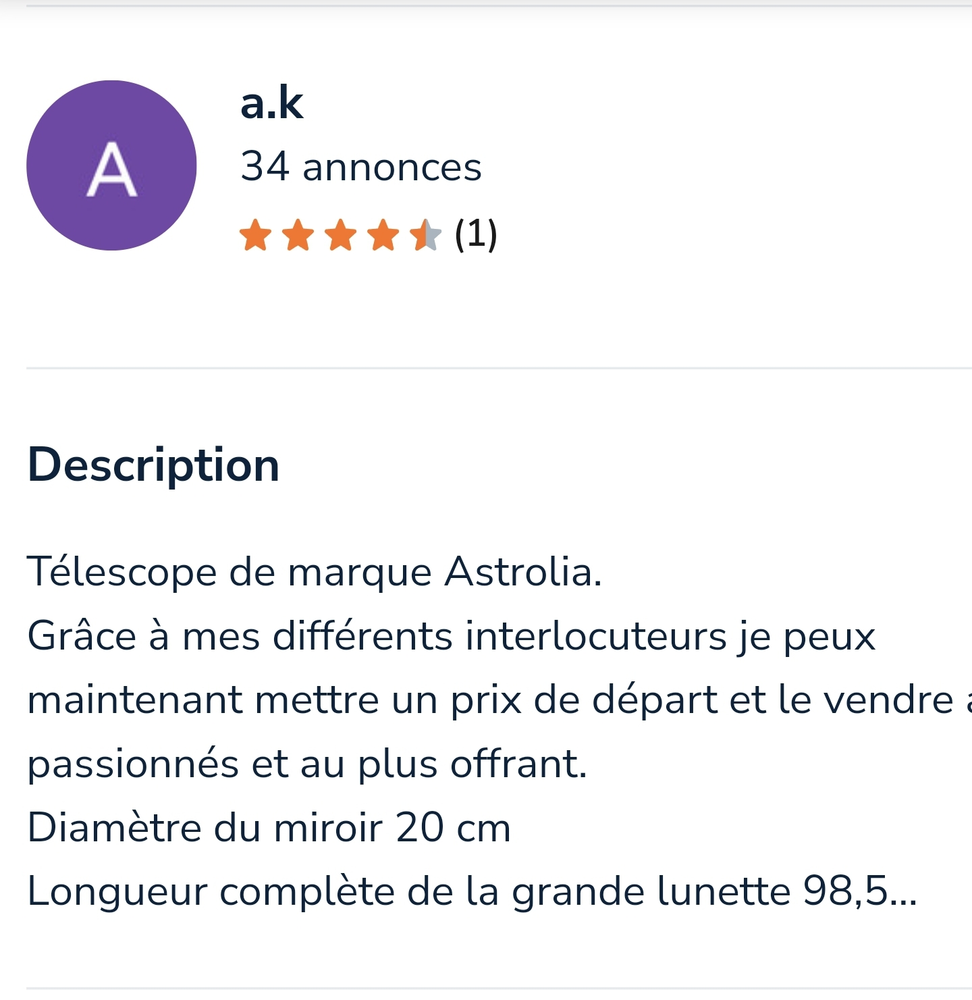The image size is (972, 1000).
Task: Tap the passionnés et au plus offrant line
Action: 307,764
